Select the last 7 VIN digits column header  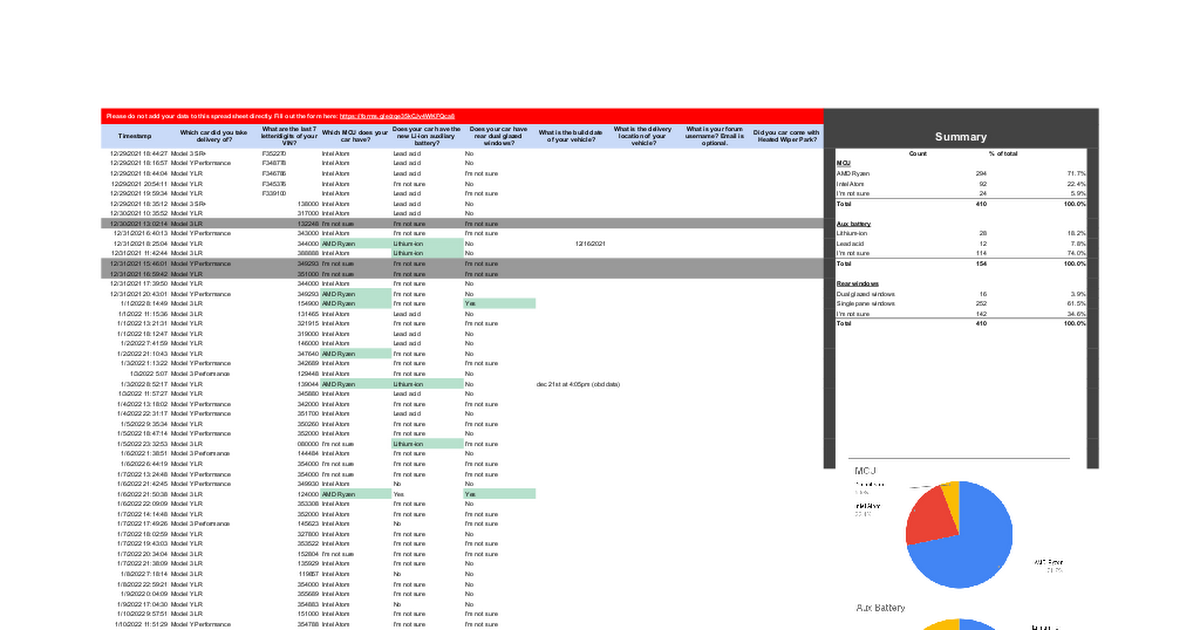click(x=288, y=135)
